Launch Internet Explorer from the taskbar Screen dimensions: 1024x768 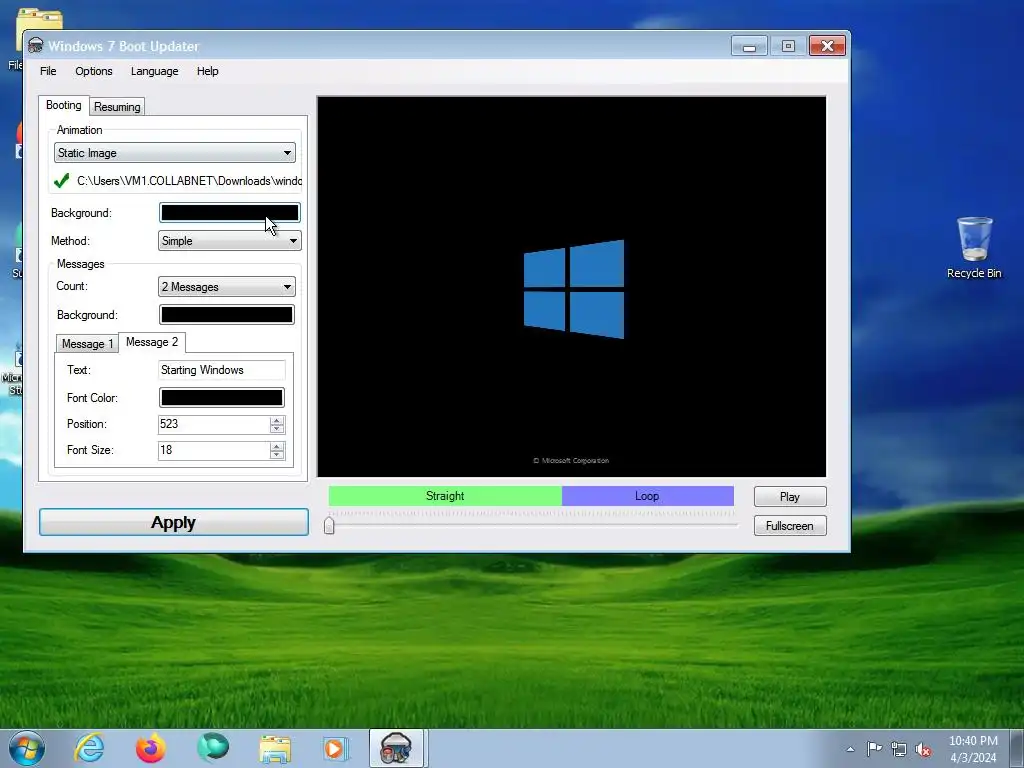pyautogui.click(x=89, y=748)
